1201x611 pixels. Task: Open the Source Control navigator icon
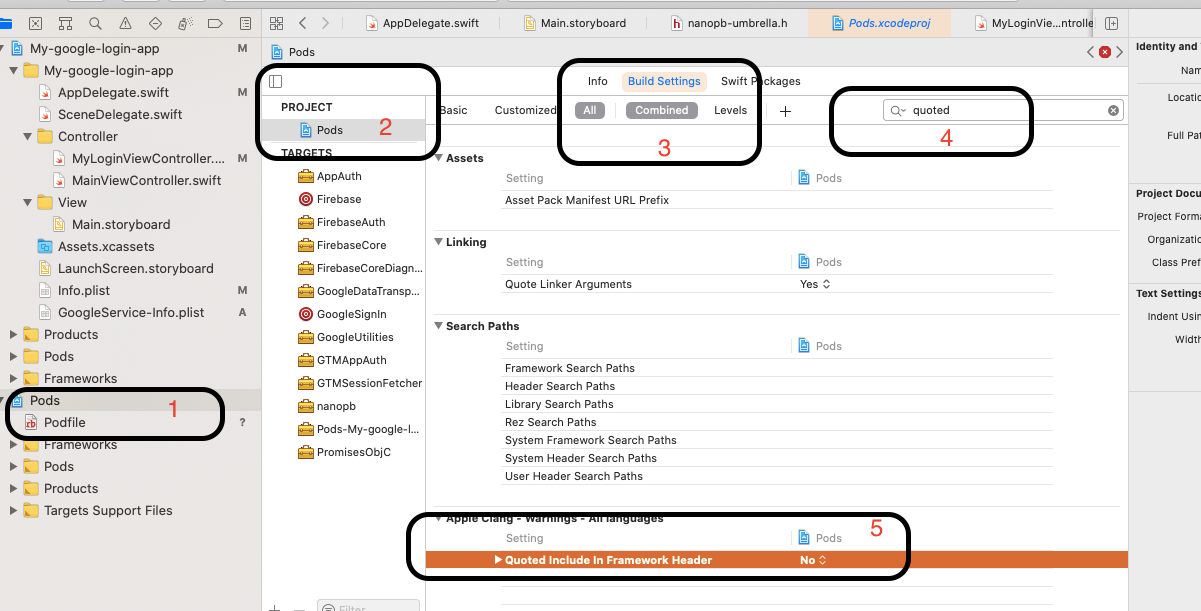[36, 22]
